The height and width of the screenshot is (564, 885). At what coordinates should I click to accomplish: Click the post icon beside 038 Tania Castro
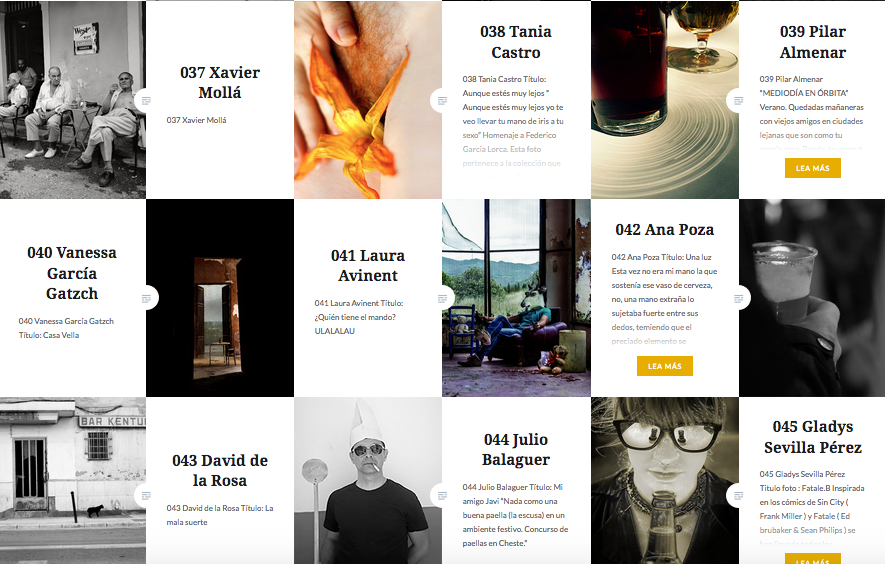point(442,100)
